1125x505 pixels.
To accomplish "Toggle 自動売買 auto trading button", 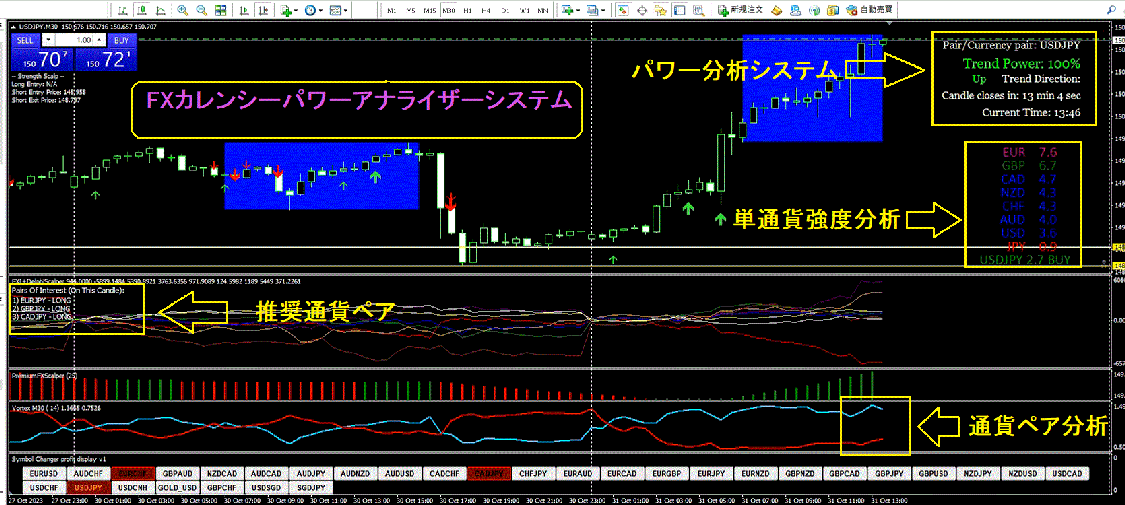I will (870, 10).
